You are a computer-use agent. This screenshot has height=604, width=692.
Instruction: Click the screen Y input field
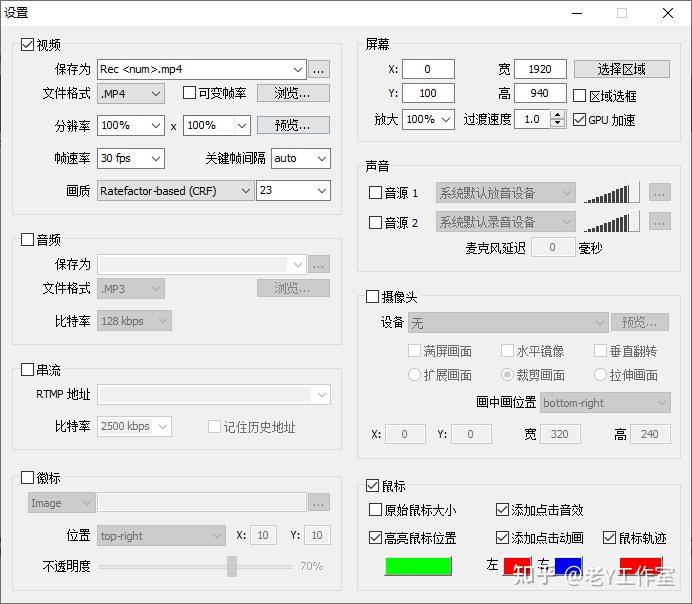tap(428, 93)
